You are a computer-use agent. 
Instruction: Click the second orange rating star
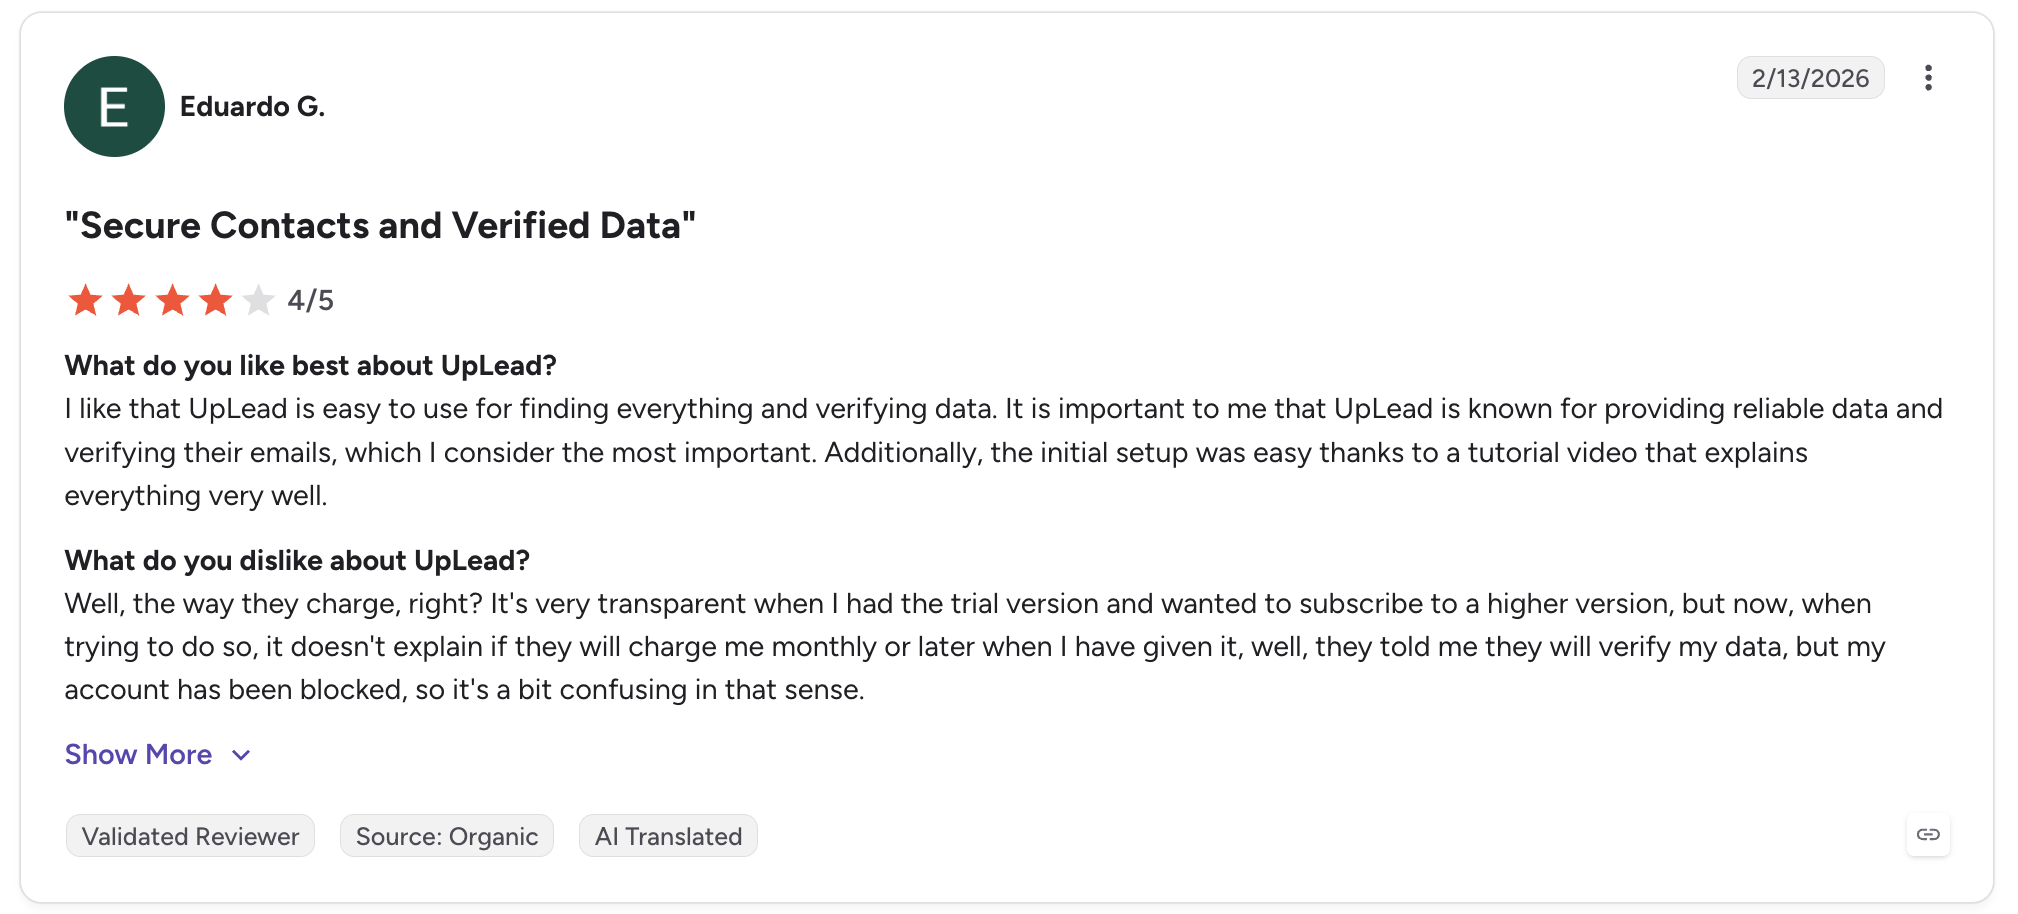click(x=129, y=300)
